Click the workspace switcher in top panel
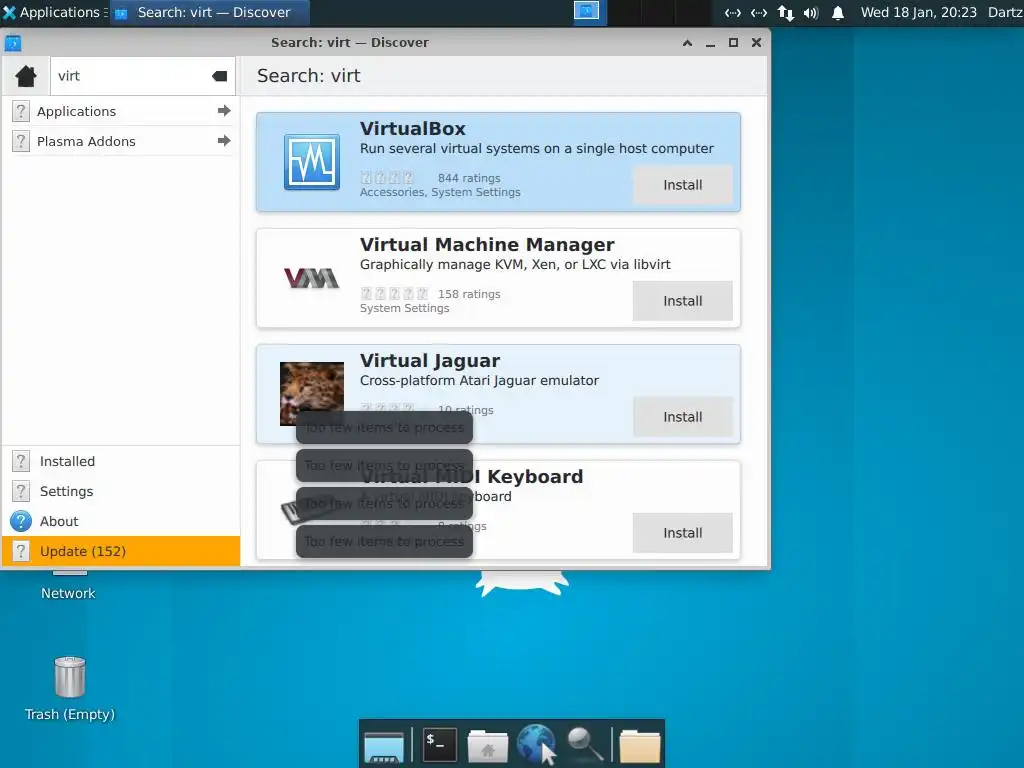Image resolution: width=1024 pixels, height=768 pixels. point(643,12)
